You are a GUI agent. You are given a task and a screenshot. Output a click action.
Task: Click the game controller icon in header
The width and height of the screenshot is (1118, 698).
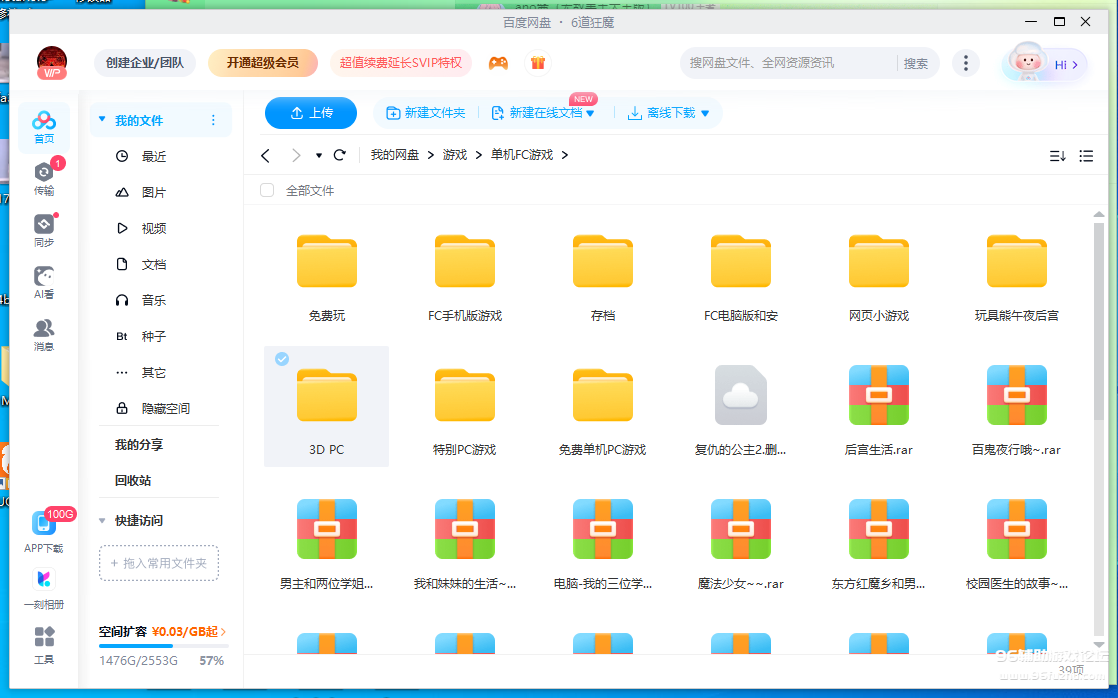pos(498,63)
